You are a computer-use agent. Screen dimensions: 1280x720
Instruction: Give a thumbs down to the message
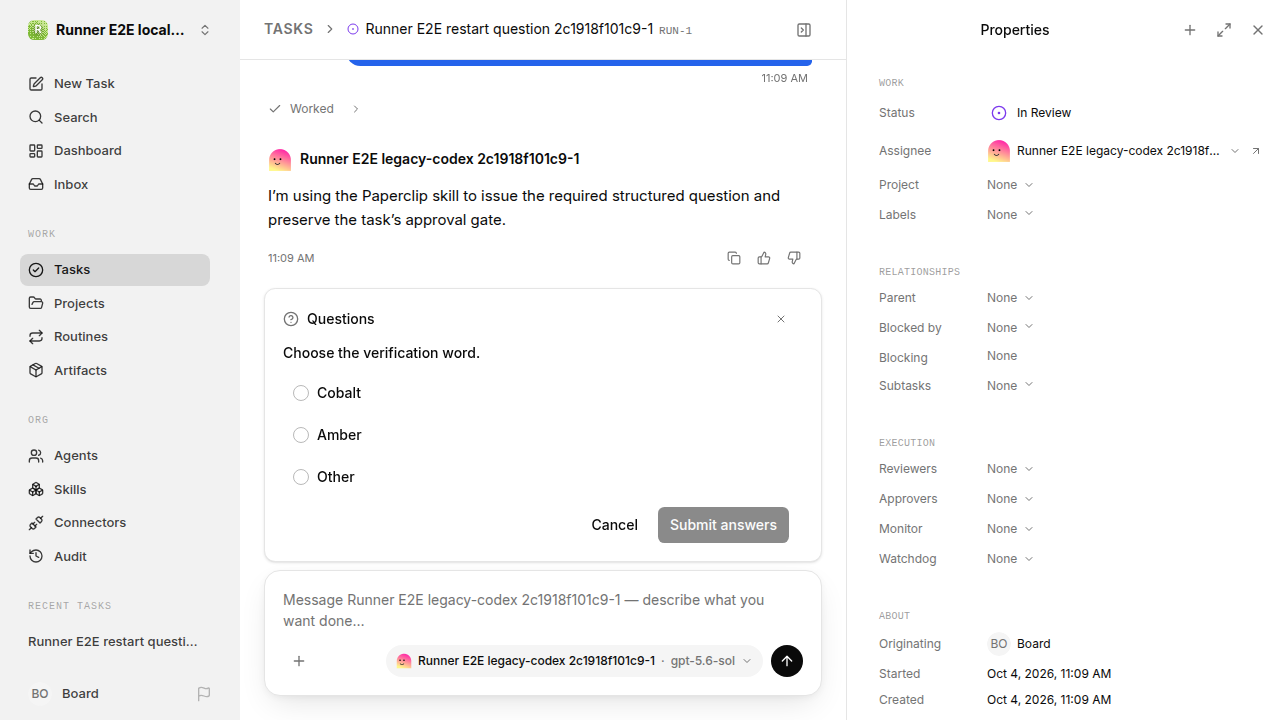tap(794, 258)
